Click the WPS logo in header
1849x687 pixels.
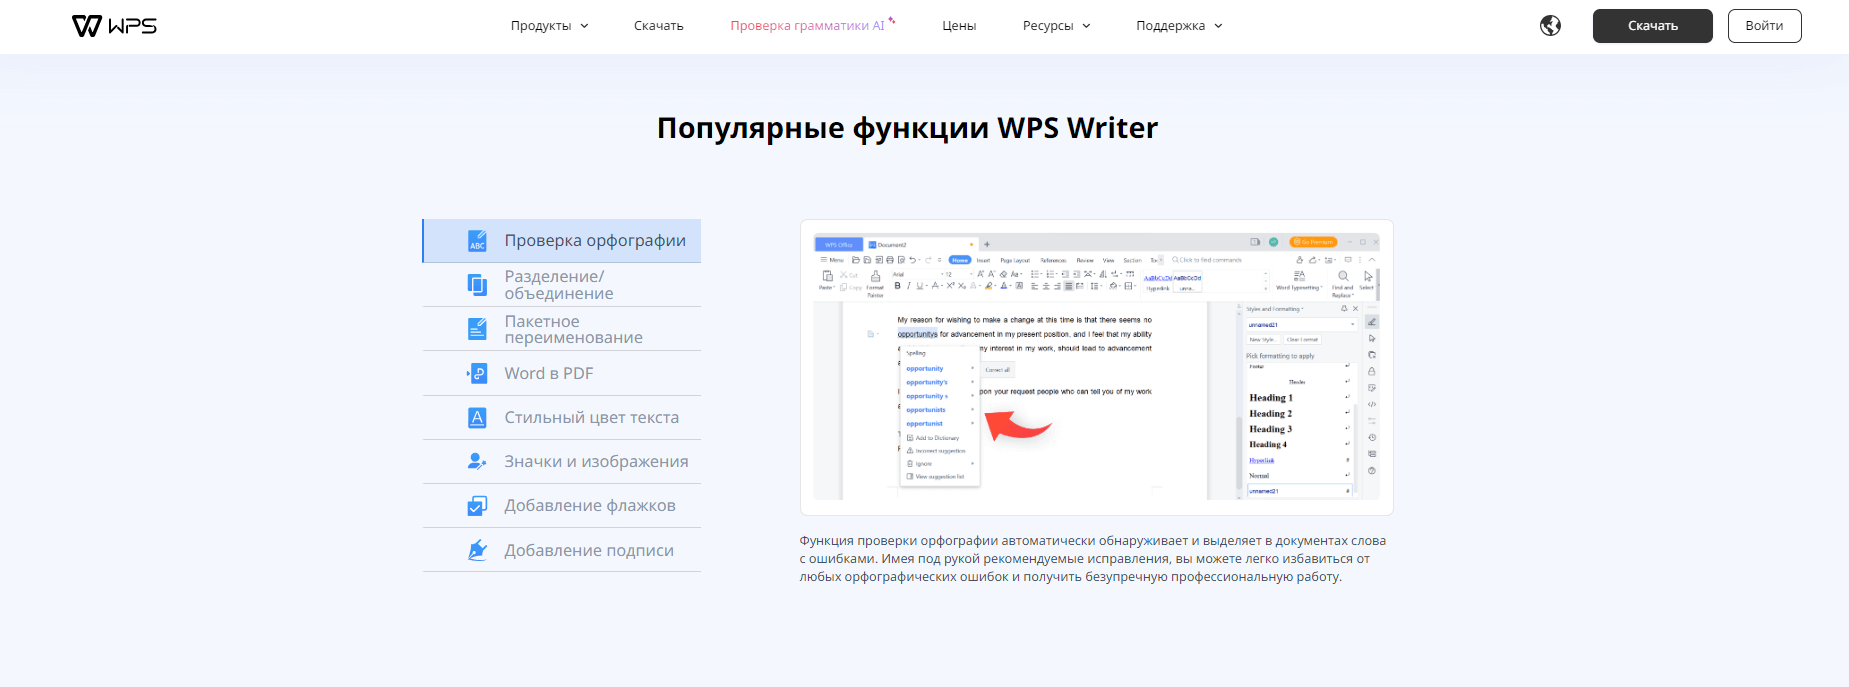(114, 26)
